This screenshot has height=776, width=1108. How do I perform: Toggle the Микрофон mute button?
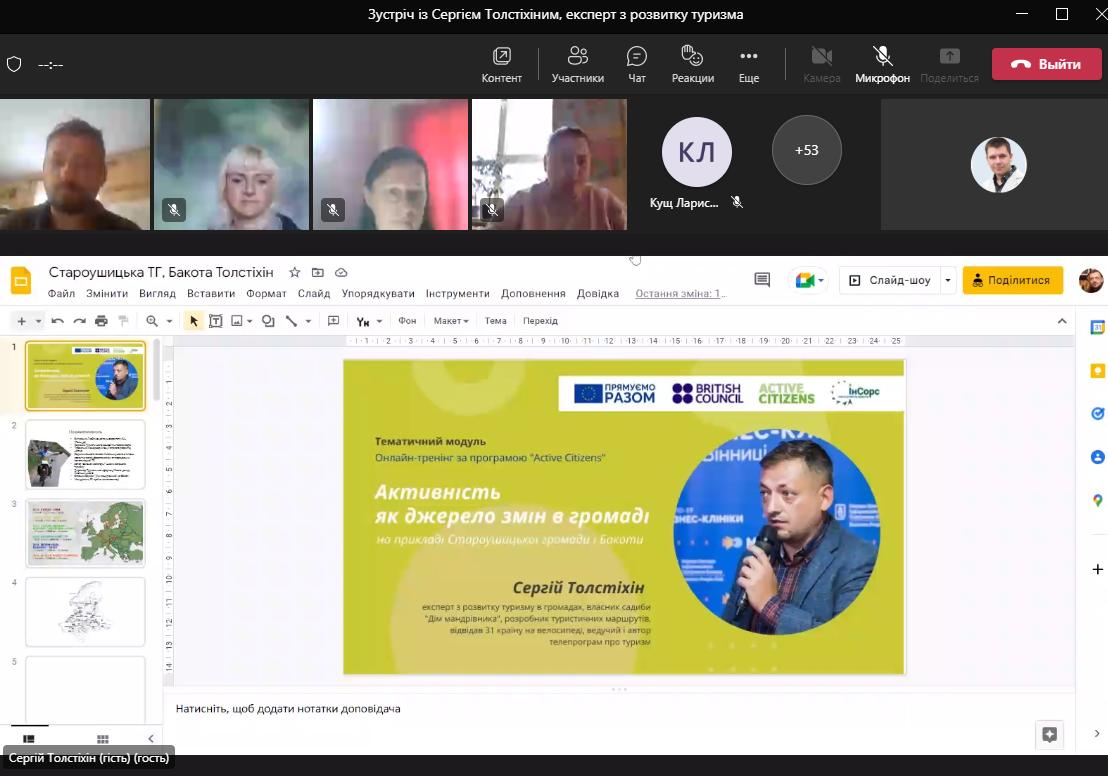(x=882, y=64)
